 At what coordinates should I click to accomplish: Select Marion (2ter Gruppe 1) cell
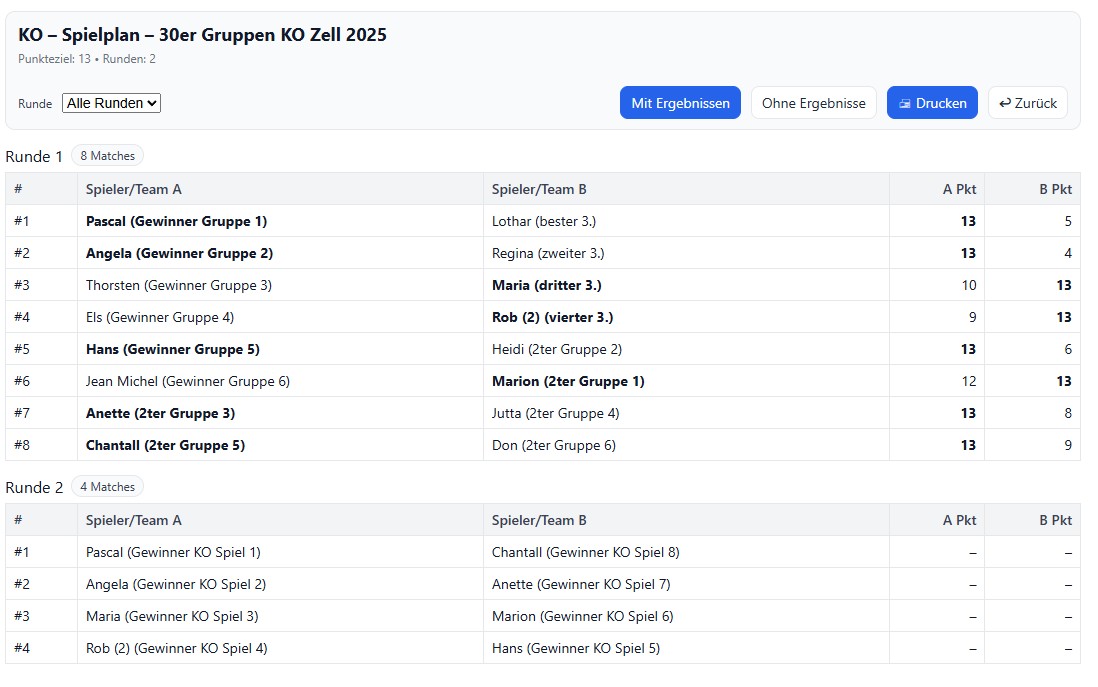(567, 381)
